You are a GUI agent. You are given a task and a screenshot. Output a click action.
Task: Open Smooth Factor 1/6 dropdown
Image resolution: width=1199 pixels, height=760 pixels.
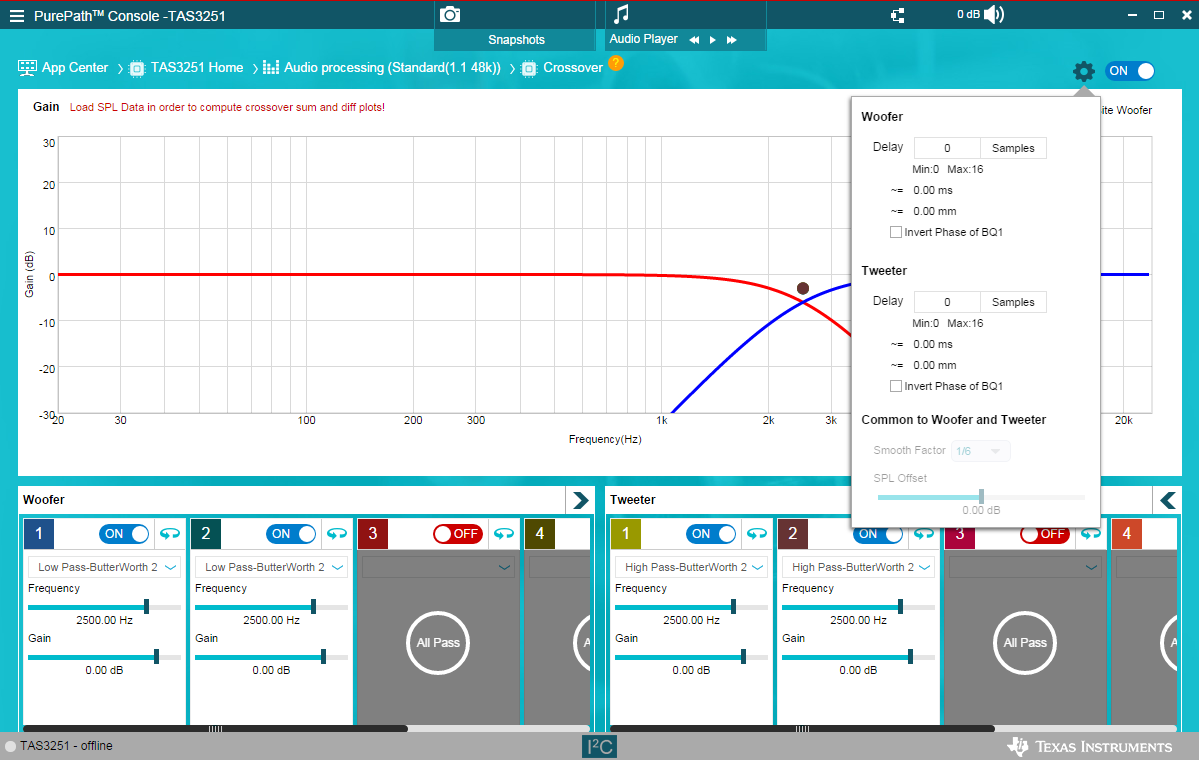(x=981, y=451)
